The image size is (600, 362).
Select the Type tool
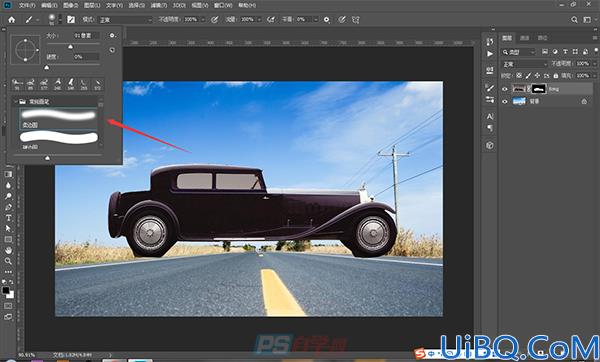click(x=8, y=218)
